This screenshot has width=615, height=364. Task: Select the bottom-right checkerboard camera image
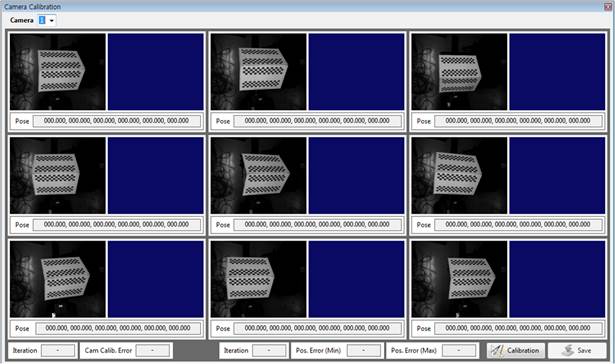459,279
